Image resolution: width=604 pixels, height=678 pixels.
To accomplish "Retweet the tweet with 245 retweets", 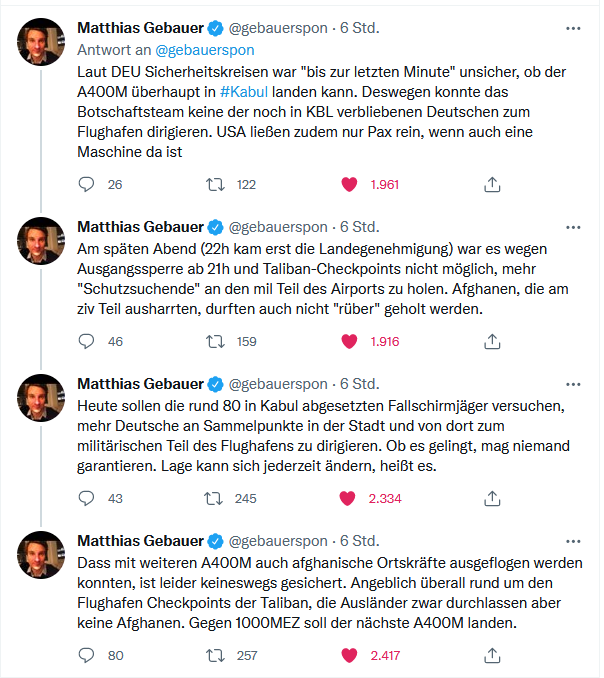I will (213, 498).
